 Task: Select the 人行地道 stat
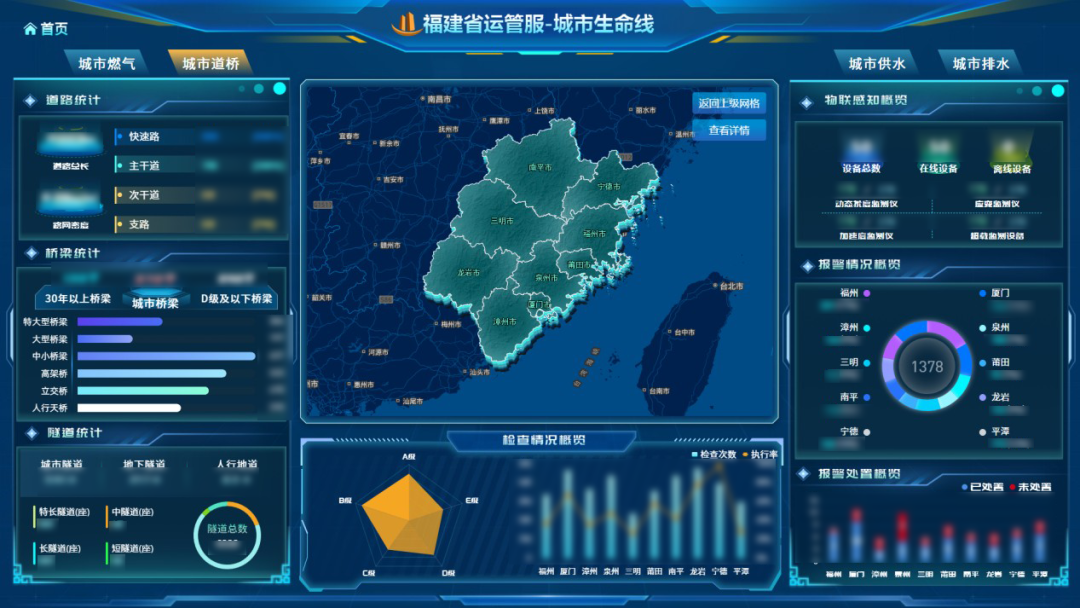[236, 470]
